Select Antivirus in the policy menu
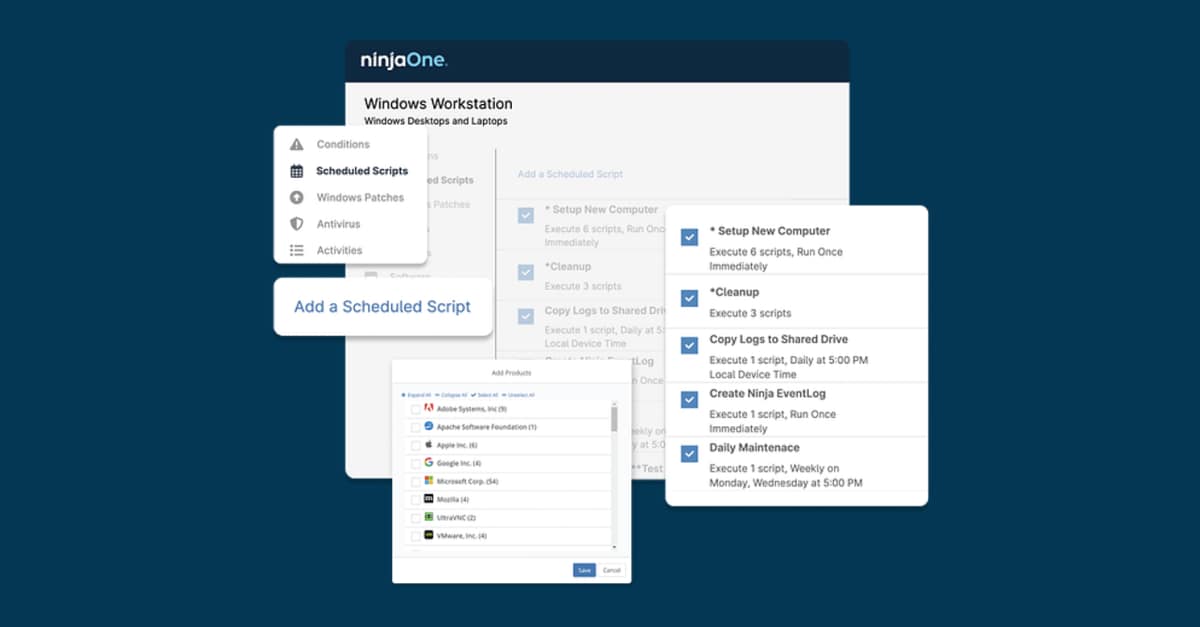The height and width of the screenshot is (627, 1200). pos(338,224)
